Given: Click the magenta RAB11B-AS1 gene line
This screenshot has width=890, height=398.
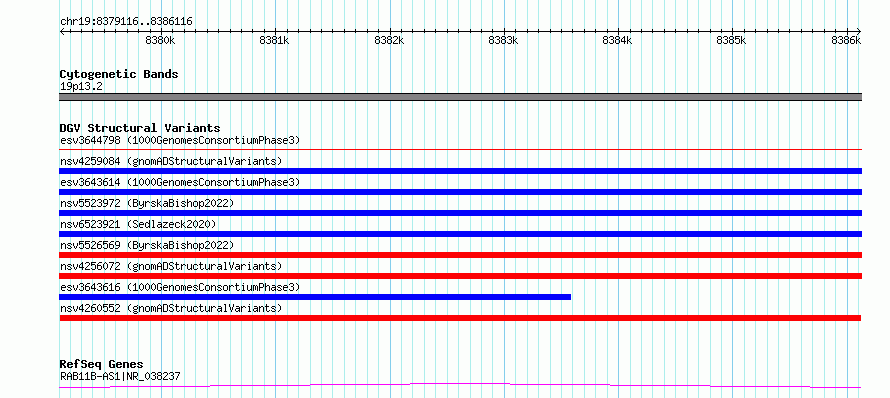Looking at the screenshot, I should pos(460,386).
